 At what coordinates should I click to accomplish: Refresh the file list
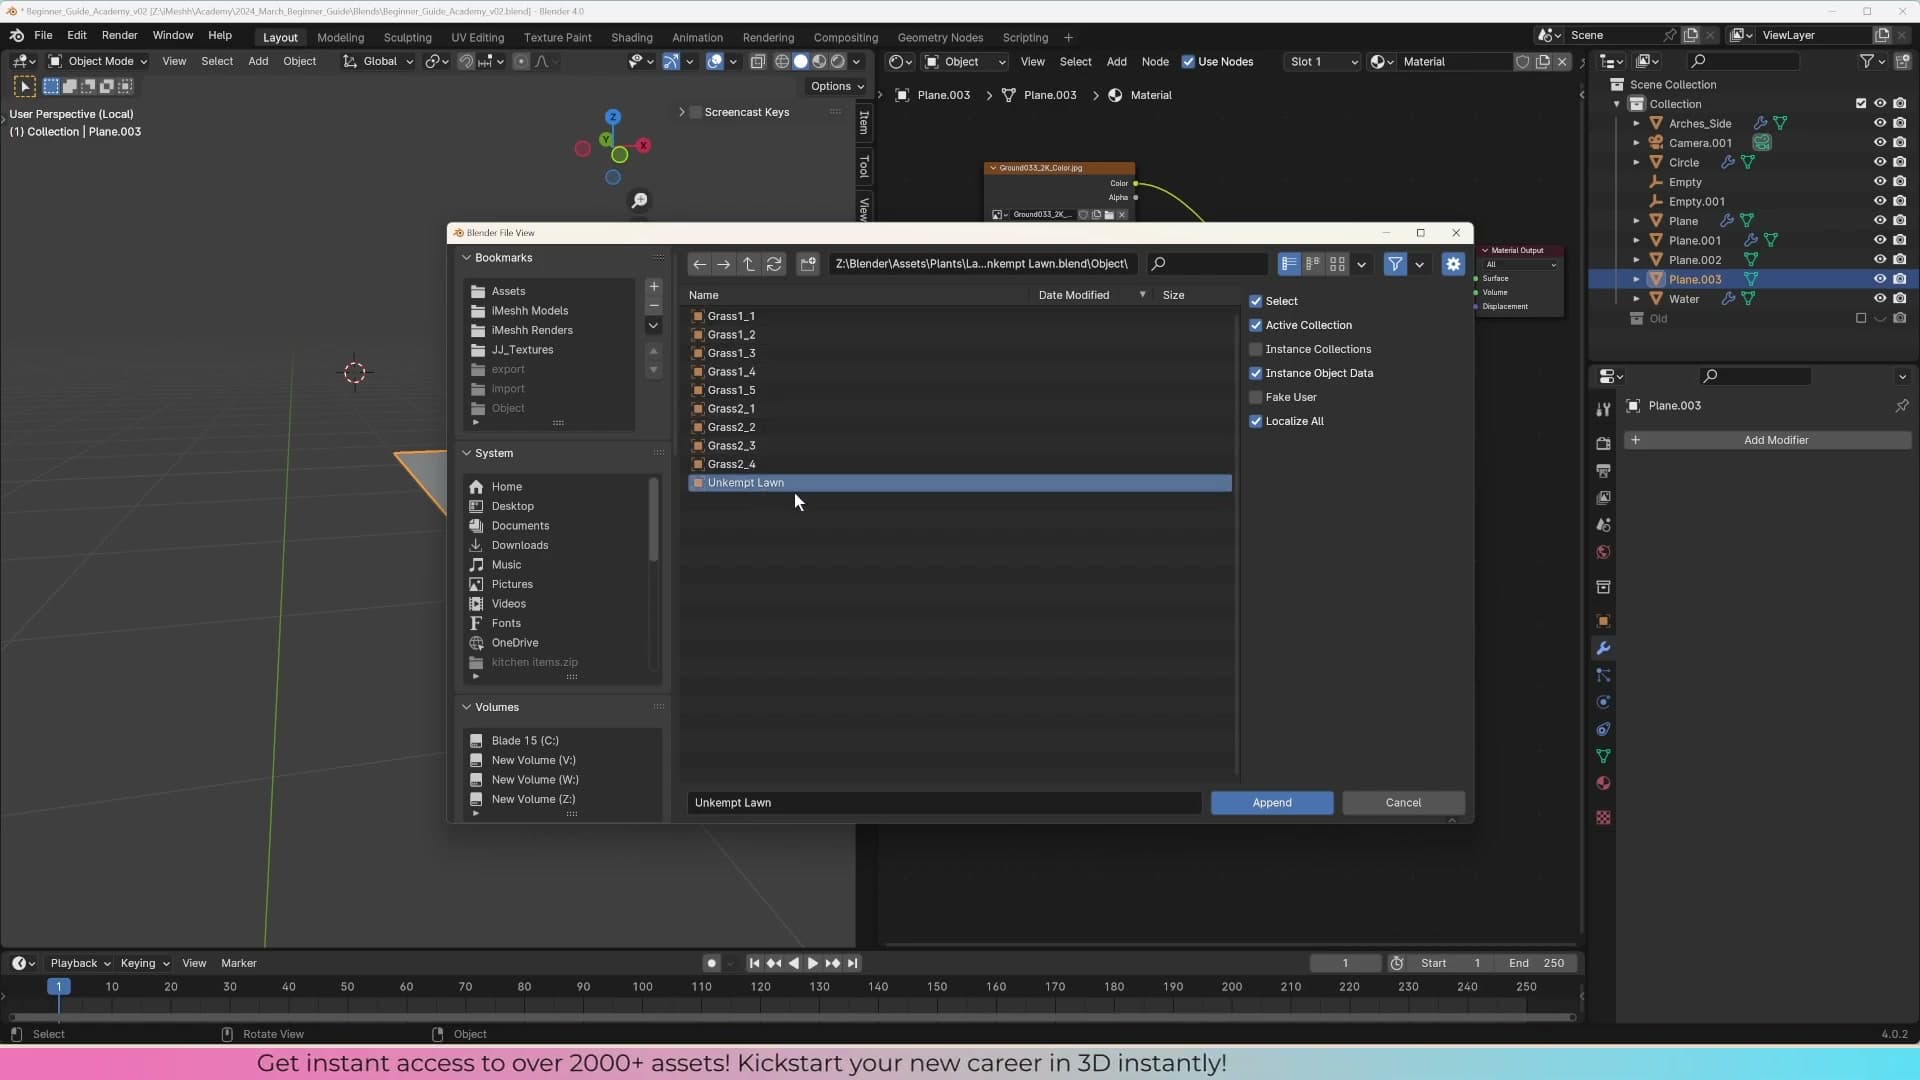774,264
